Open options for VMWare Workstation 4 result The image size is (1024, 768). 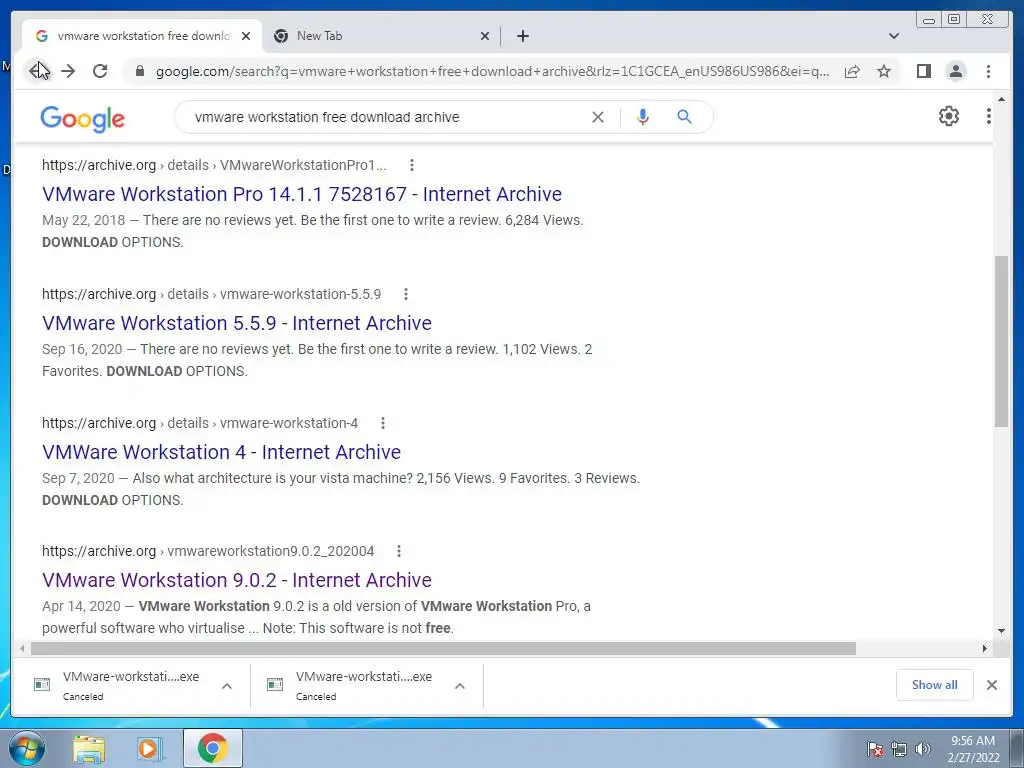point(383,423)
